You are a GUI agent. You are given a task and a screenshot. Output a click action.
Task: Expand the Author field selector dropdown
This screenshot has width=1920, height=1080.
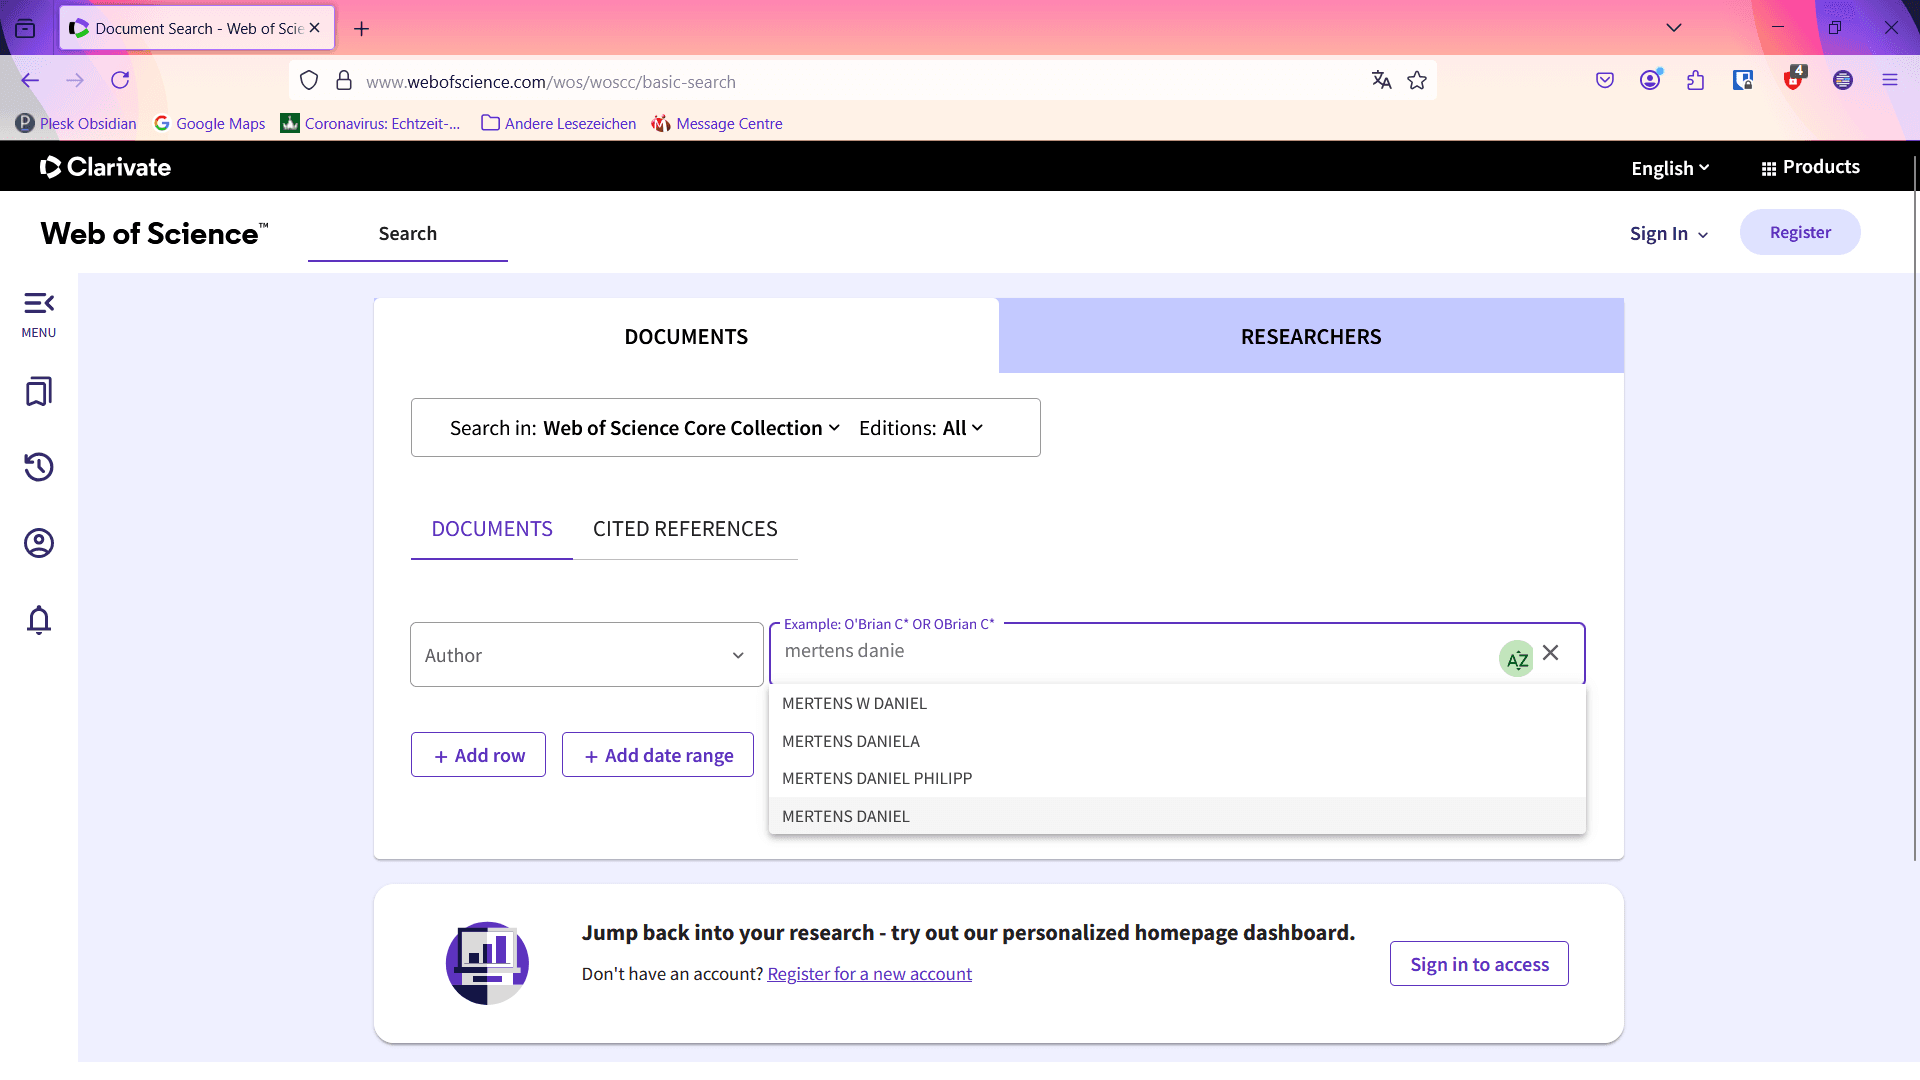(x=587, y=655)
